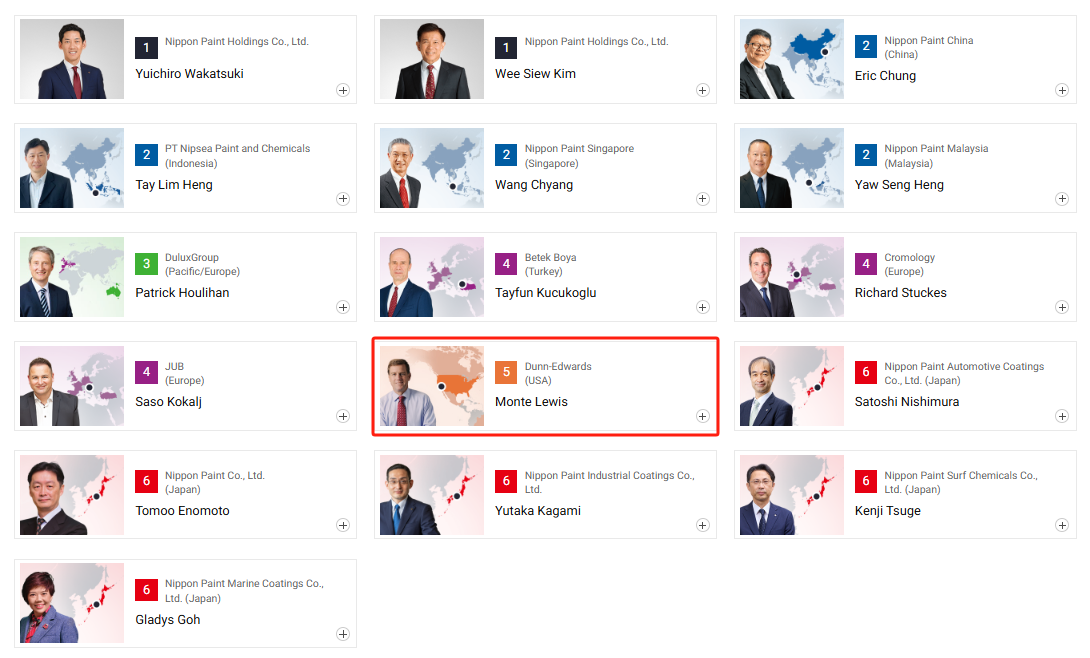Click Nippon Paint Singapore company label
This screenshot has width=1090, height=658.
click(x=579, y=156)
